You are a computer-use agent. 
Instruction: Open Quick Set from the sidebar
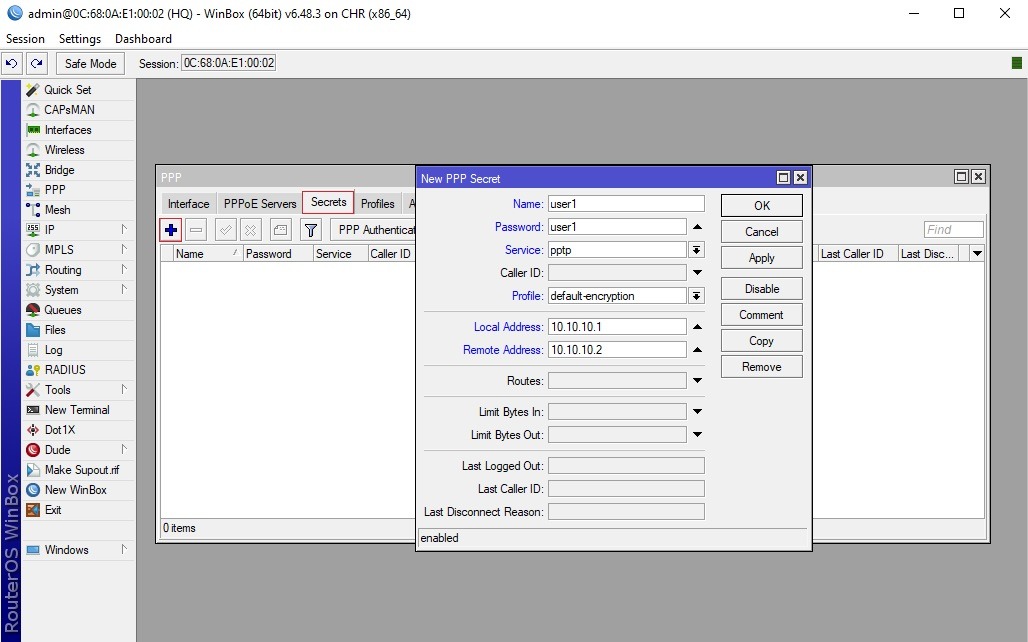click(67, 90)
